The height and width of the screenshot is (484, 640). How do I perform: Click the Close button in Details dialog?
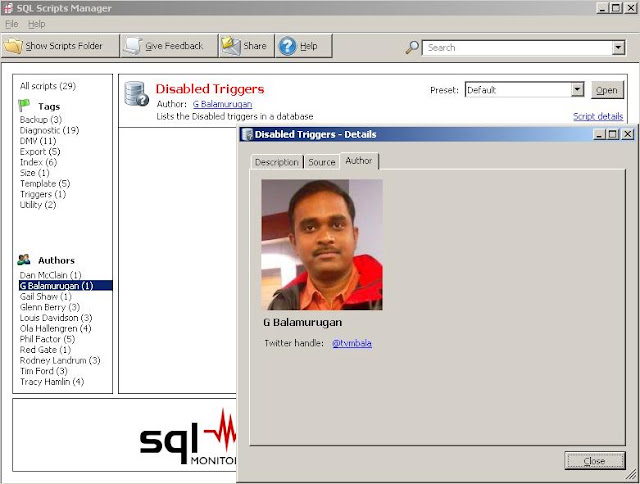tap(594, 461)
